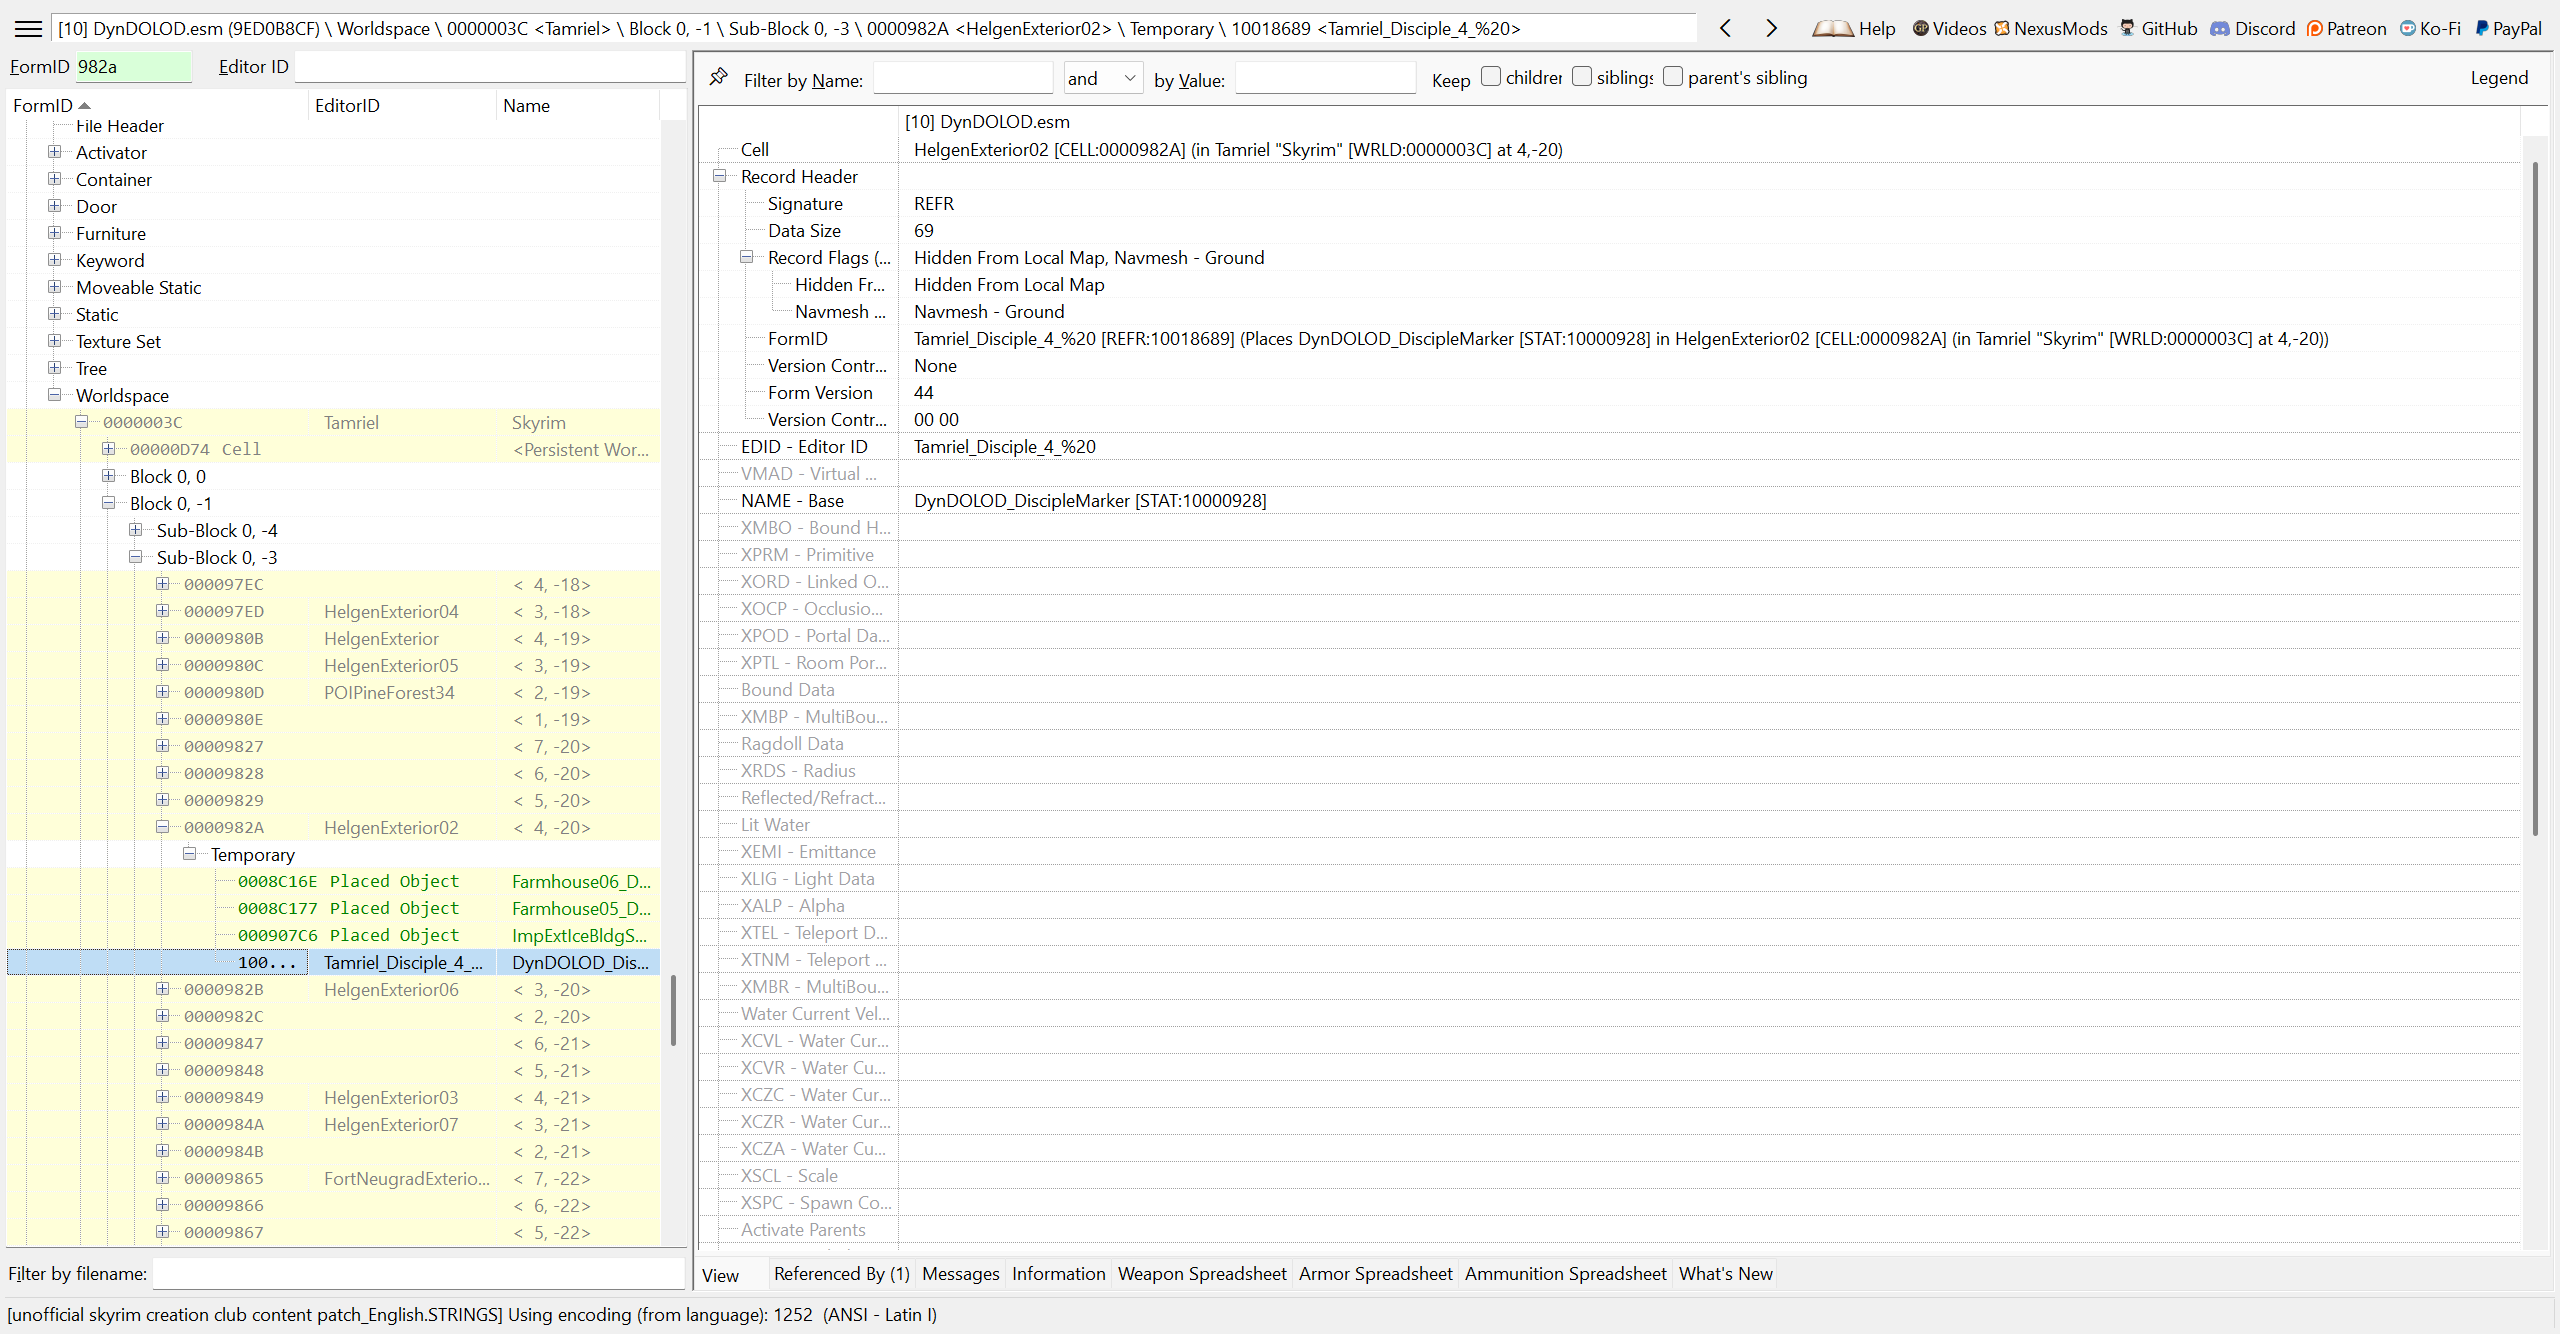Enable Keep parent's siblings checkbox

coord(1673,77)
